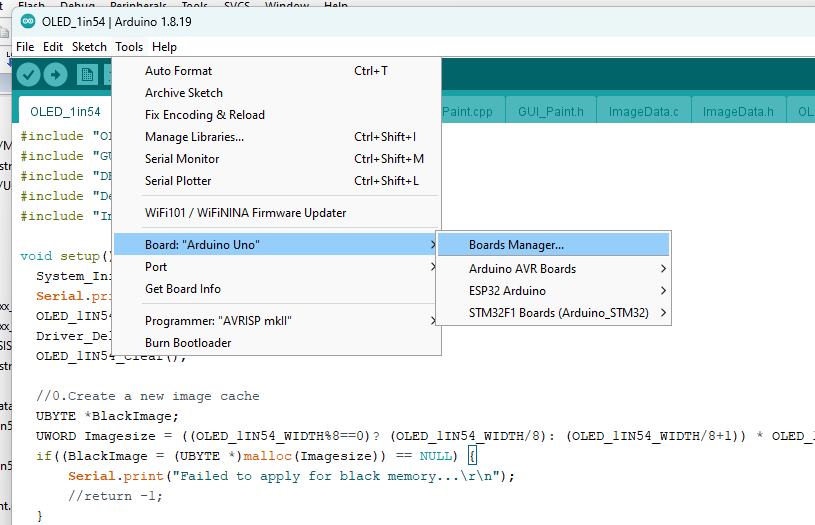Click the Serial.print "Failed to apply" line
This screenshot has height=525, width=815.
coord(291,476)
